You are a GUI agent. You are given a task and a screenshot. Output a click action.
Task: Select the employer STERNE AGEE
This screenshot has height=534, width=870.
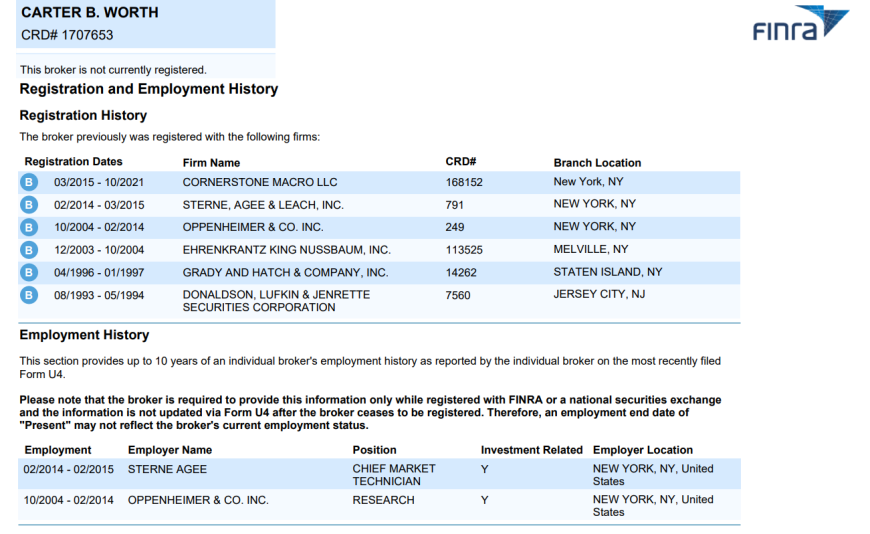tap(167, 470)
